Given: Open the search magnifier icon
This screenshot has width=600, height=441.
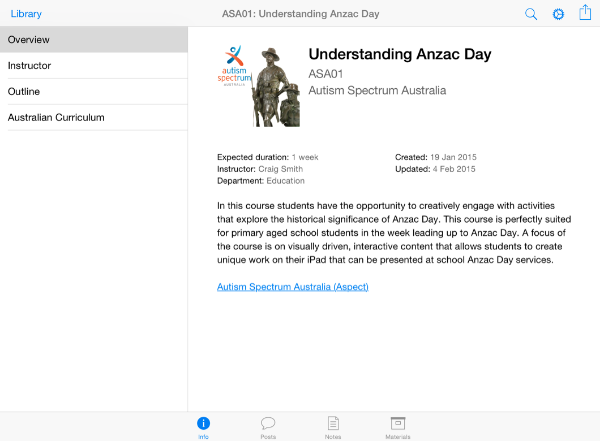Looking at the screenshot, I should (531, 14).
